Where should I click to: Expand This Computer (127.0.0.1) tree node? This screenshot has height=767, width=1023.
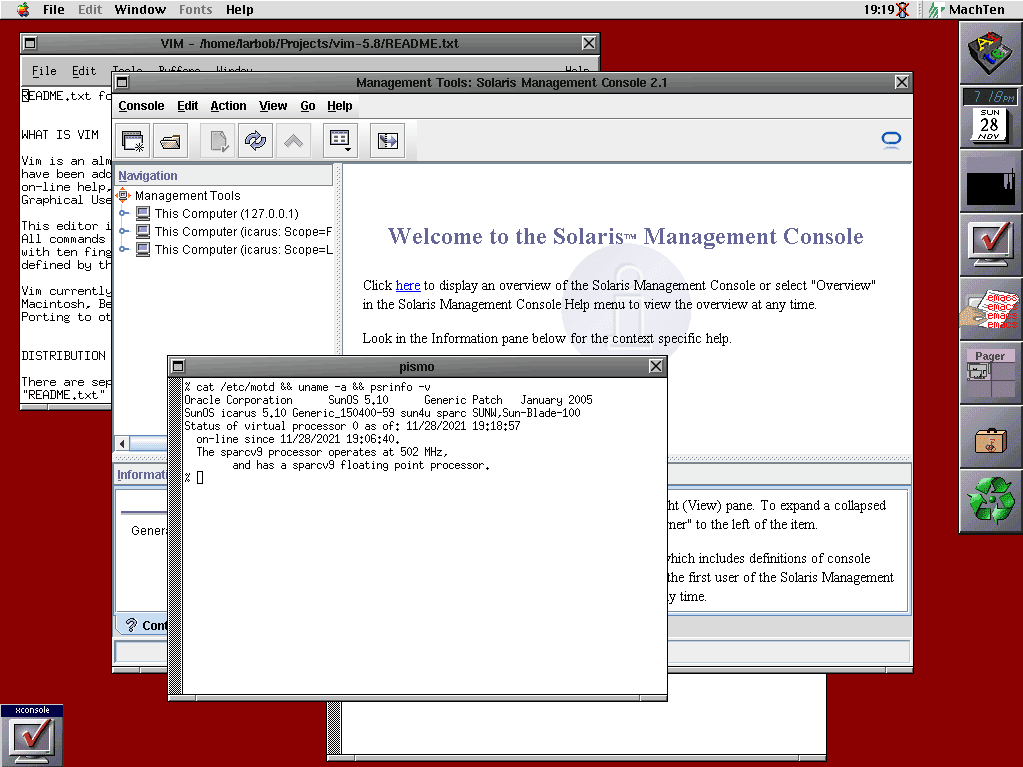pos(124,213)
